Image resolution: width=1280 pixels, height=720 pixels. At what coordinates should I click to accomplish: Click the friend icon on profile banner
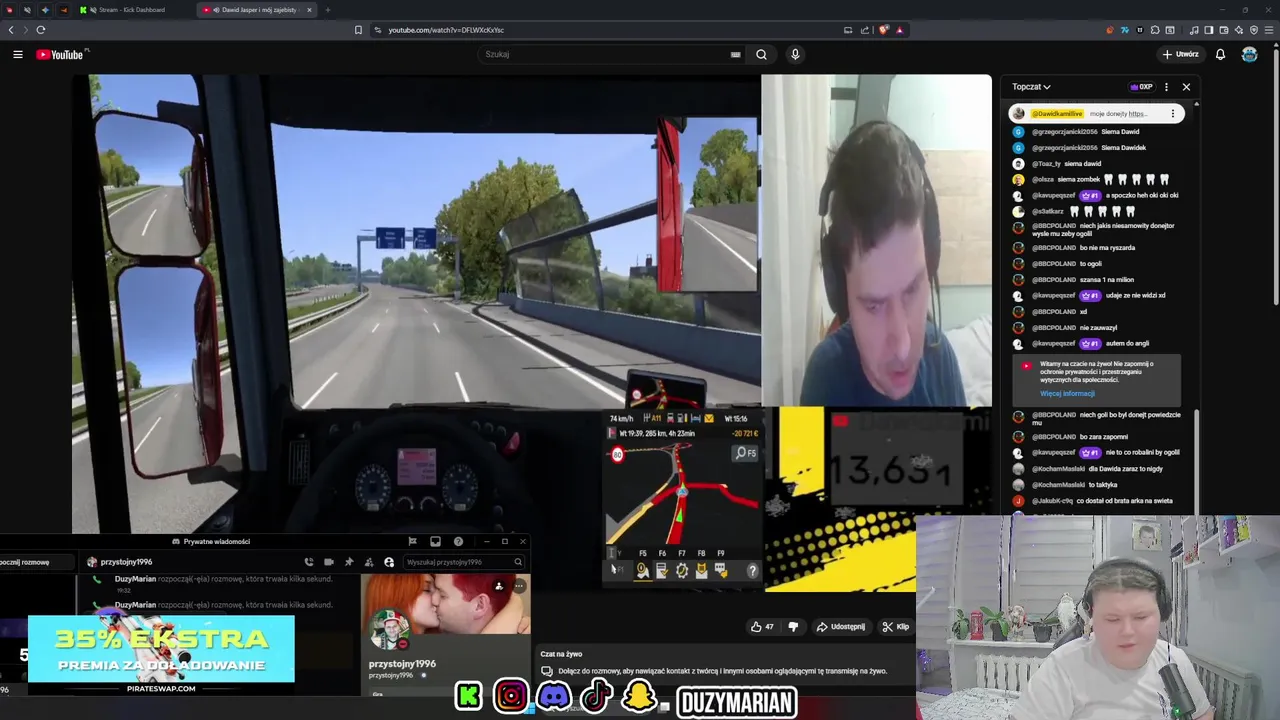(499, 587)
